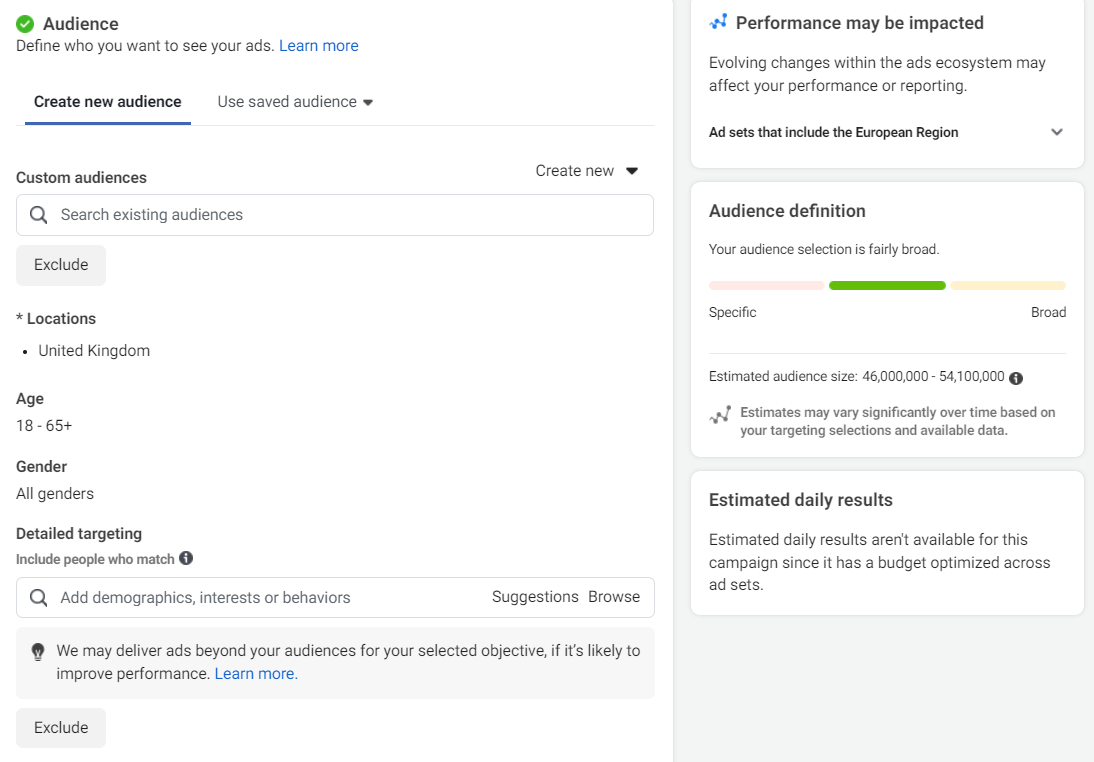This screenshot has height=762, width=1094.
Task: Click the info icon next to estimated audience size
Action: (1016, 378)
